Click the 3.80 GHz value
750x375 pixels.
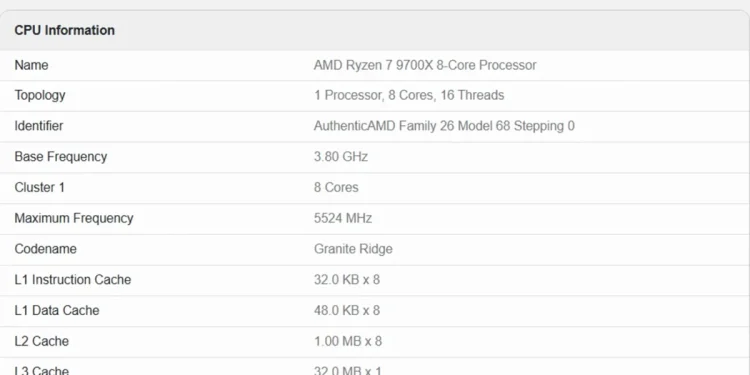tap(341, 157)
